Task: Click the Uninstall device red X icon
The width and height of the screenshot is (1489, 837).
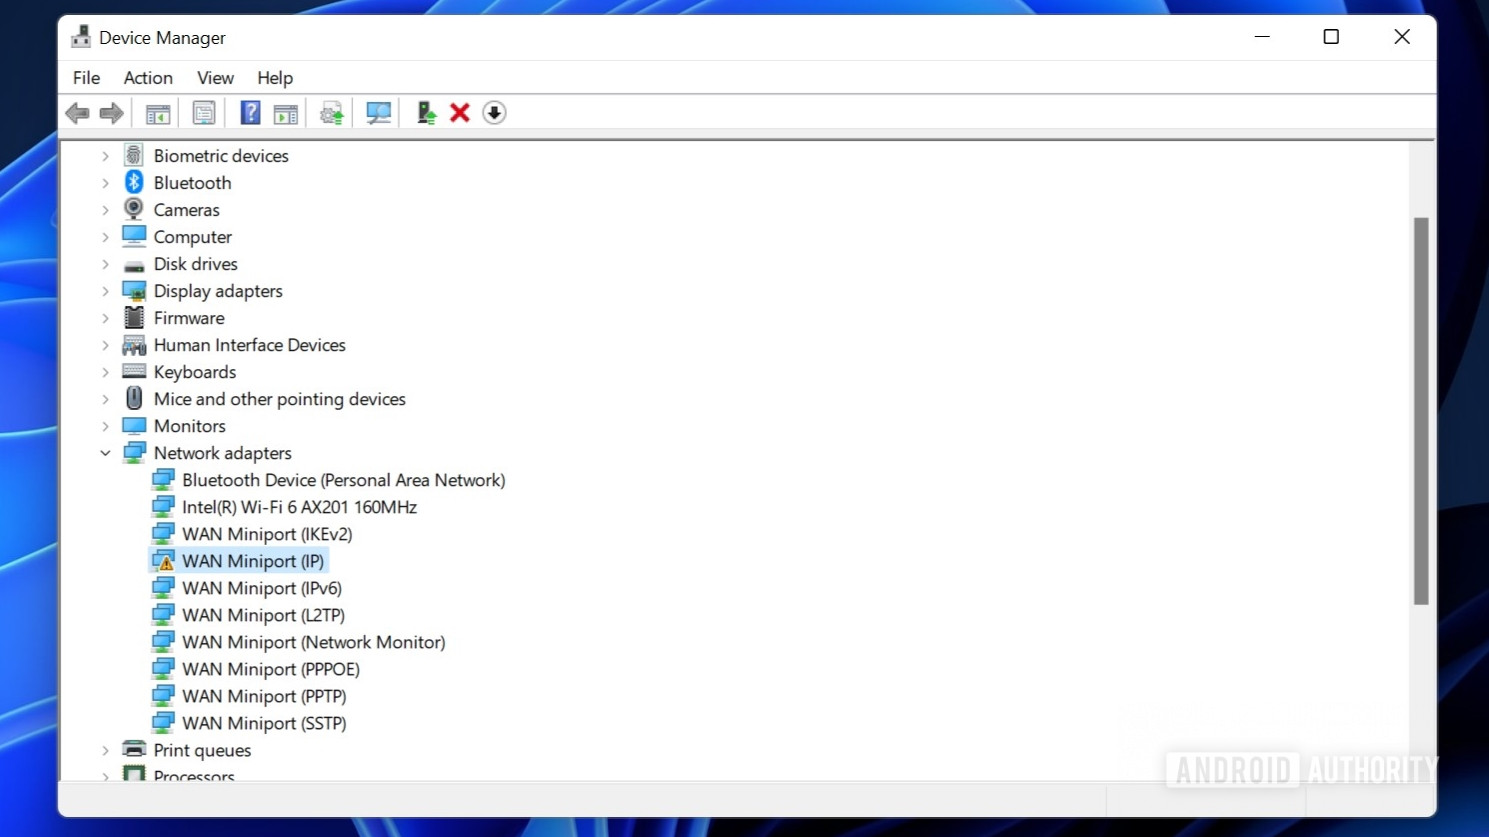Action: click(459, 112)
